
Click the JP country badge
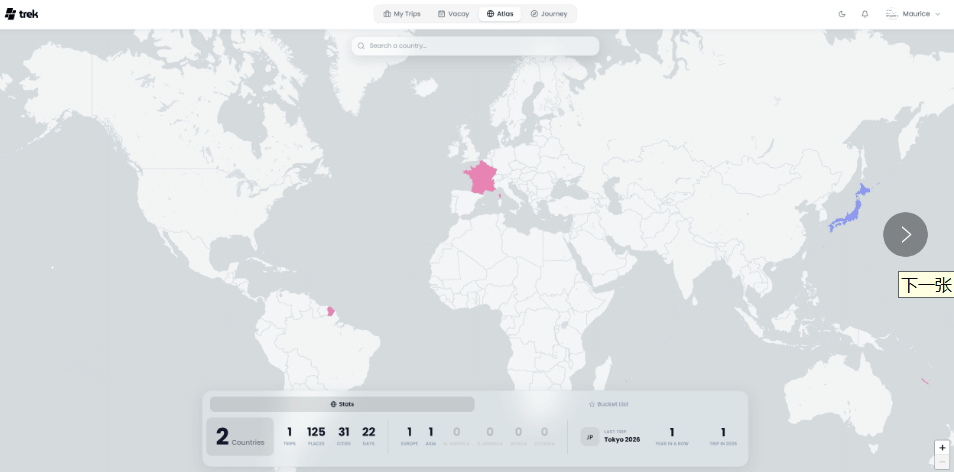click(x=590, y=437)
